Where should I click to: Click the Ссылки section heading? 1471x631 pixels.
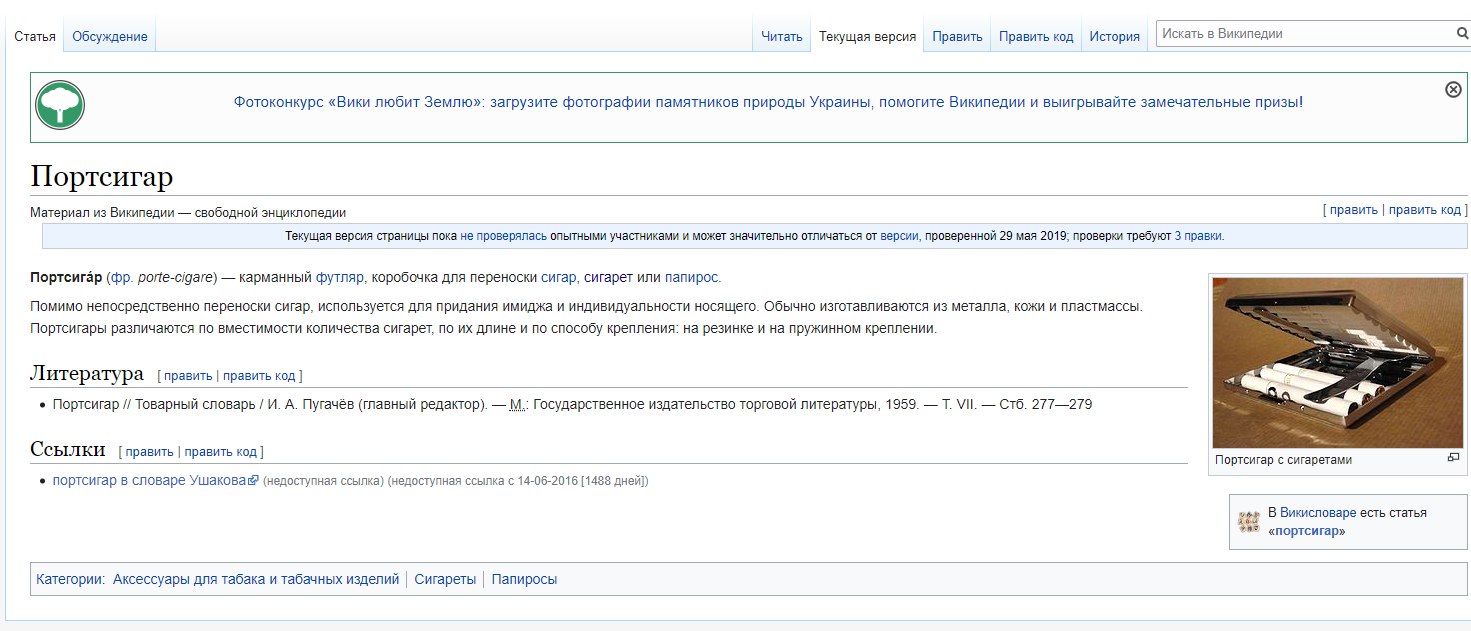(68, 450)
